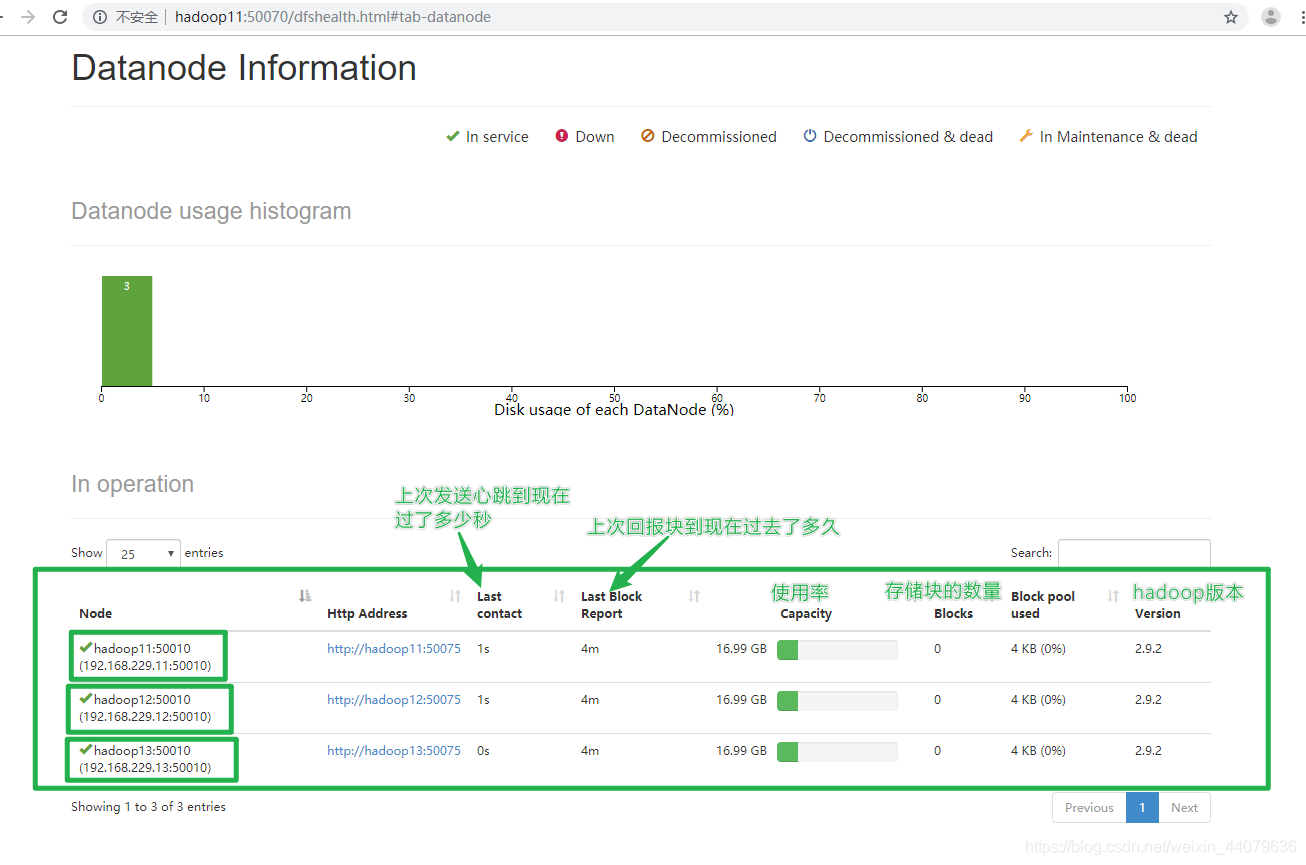Click the not-secure site info icon
The image size is (1306, 865).
click(x=100, y=17)
